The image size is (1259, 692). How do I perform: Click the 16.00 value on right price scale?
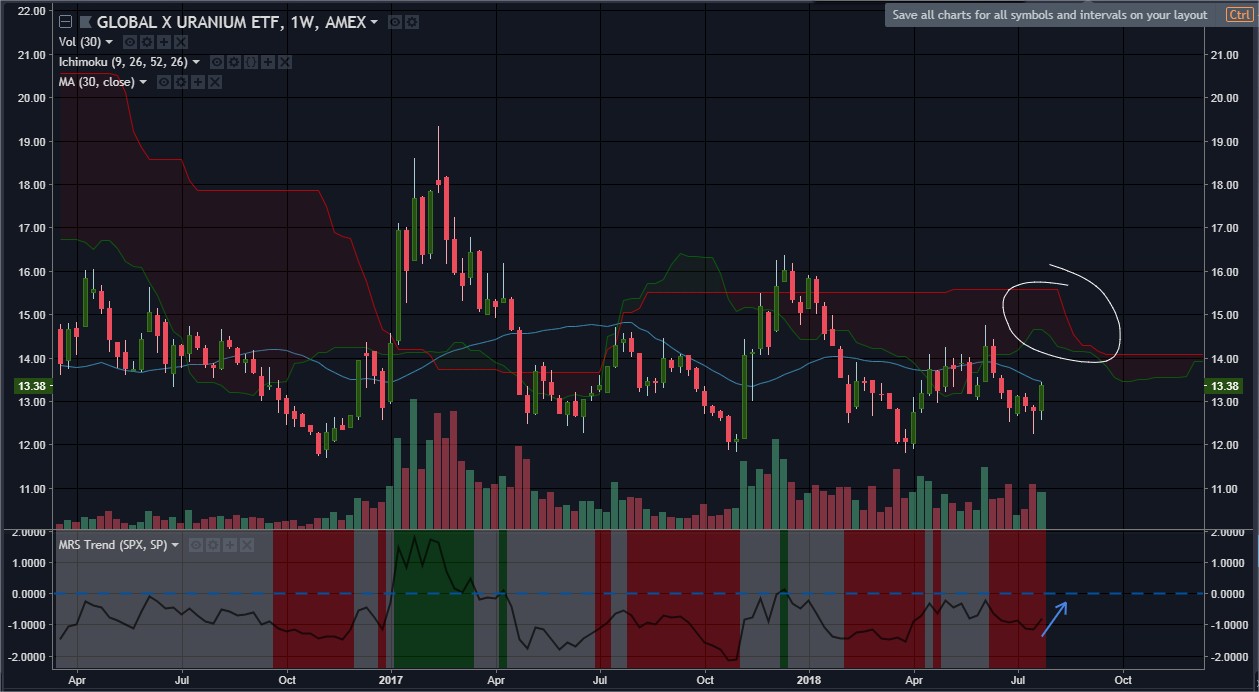point(1225,272)
